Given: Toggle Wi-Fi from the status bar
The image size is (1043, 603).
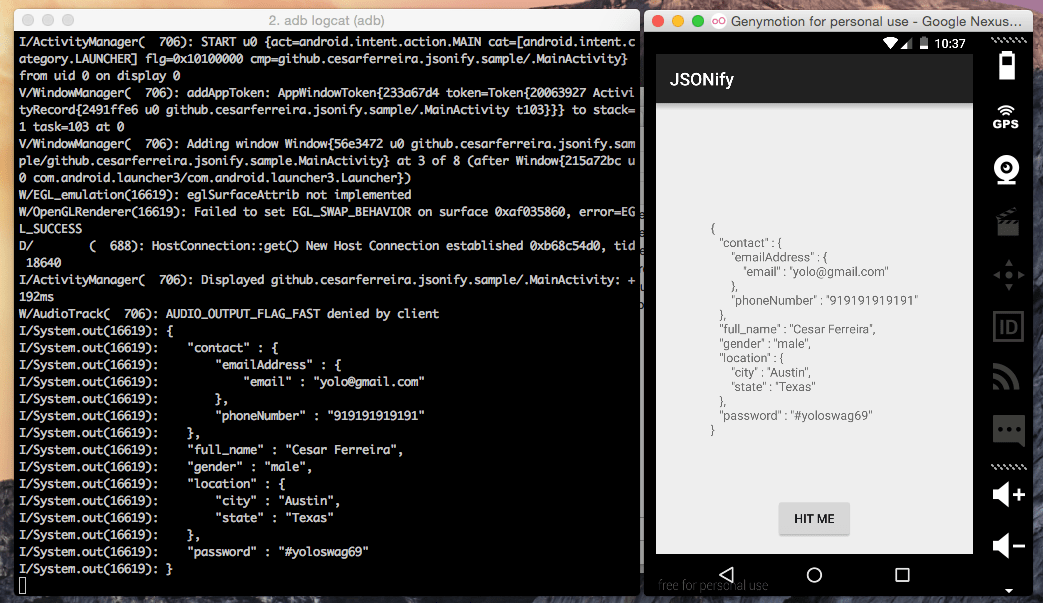Looking at the screenshot, I should 892,43.
